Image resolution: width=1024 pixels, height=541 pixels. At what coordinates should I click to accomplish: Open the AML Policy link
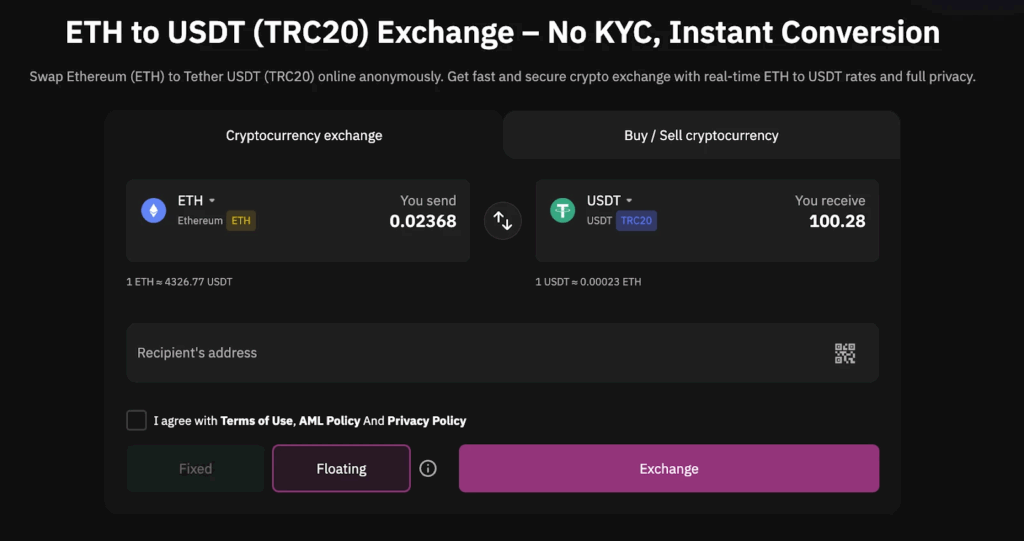click(329, 421)
